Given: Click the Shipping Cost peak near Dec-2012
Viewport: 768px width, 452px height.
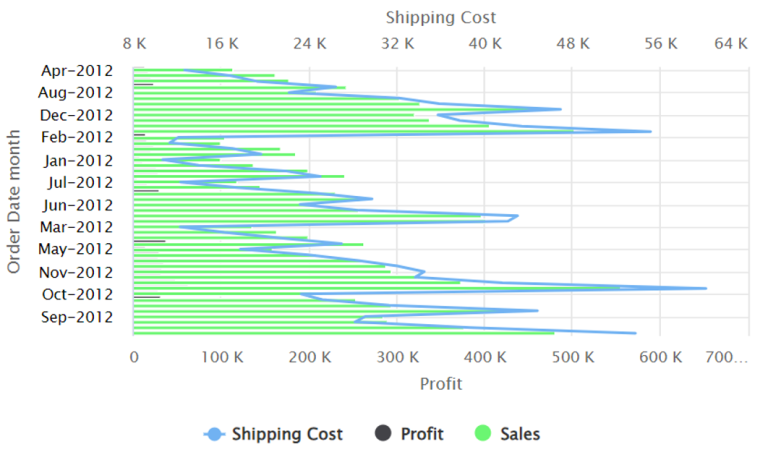Looking at the screenshot, I should 560,109.
